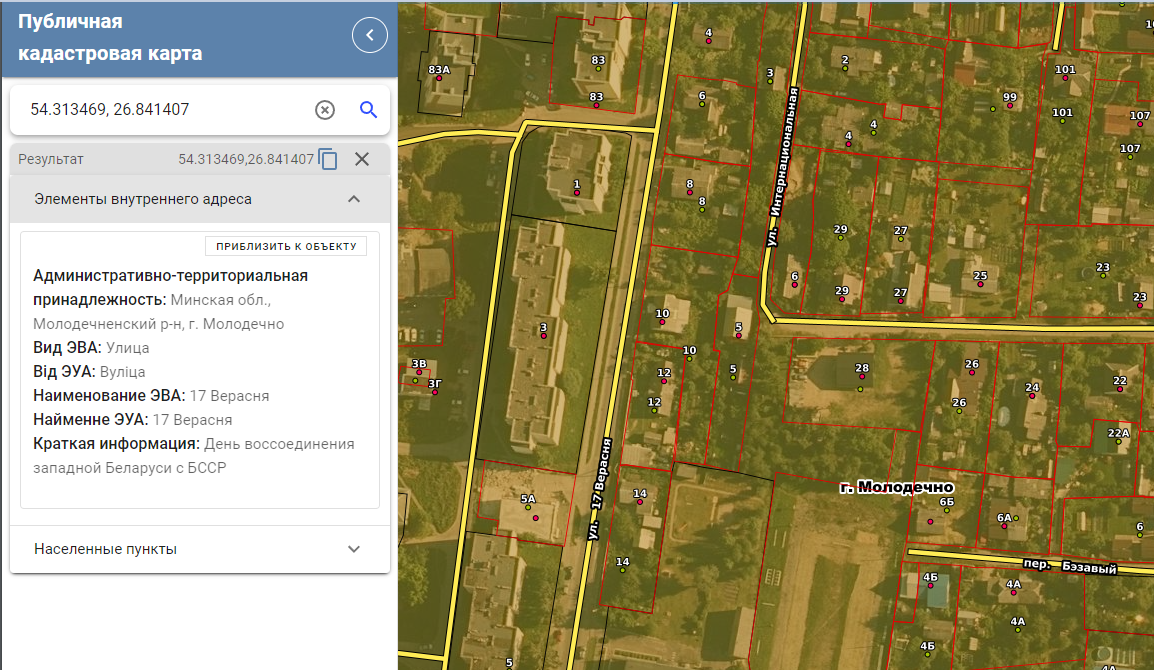Select the 'Результат' label
The image size is (1154, 670).
(x=51, y=159)
